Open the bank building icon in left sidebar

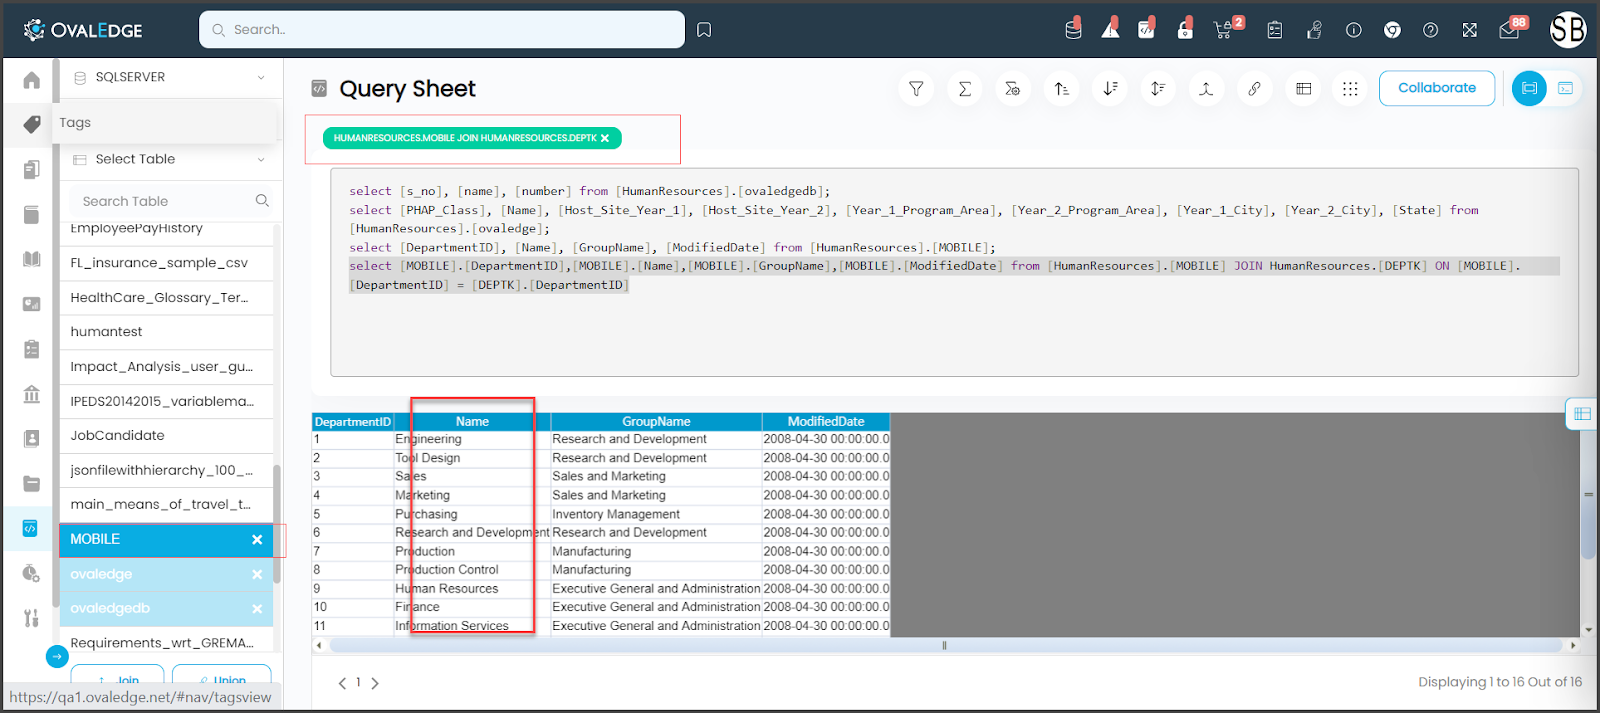click(32, 394)
